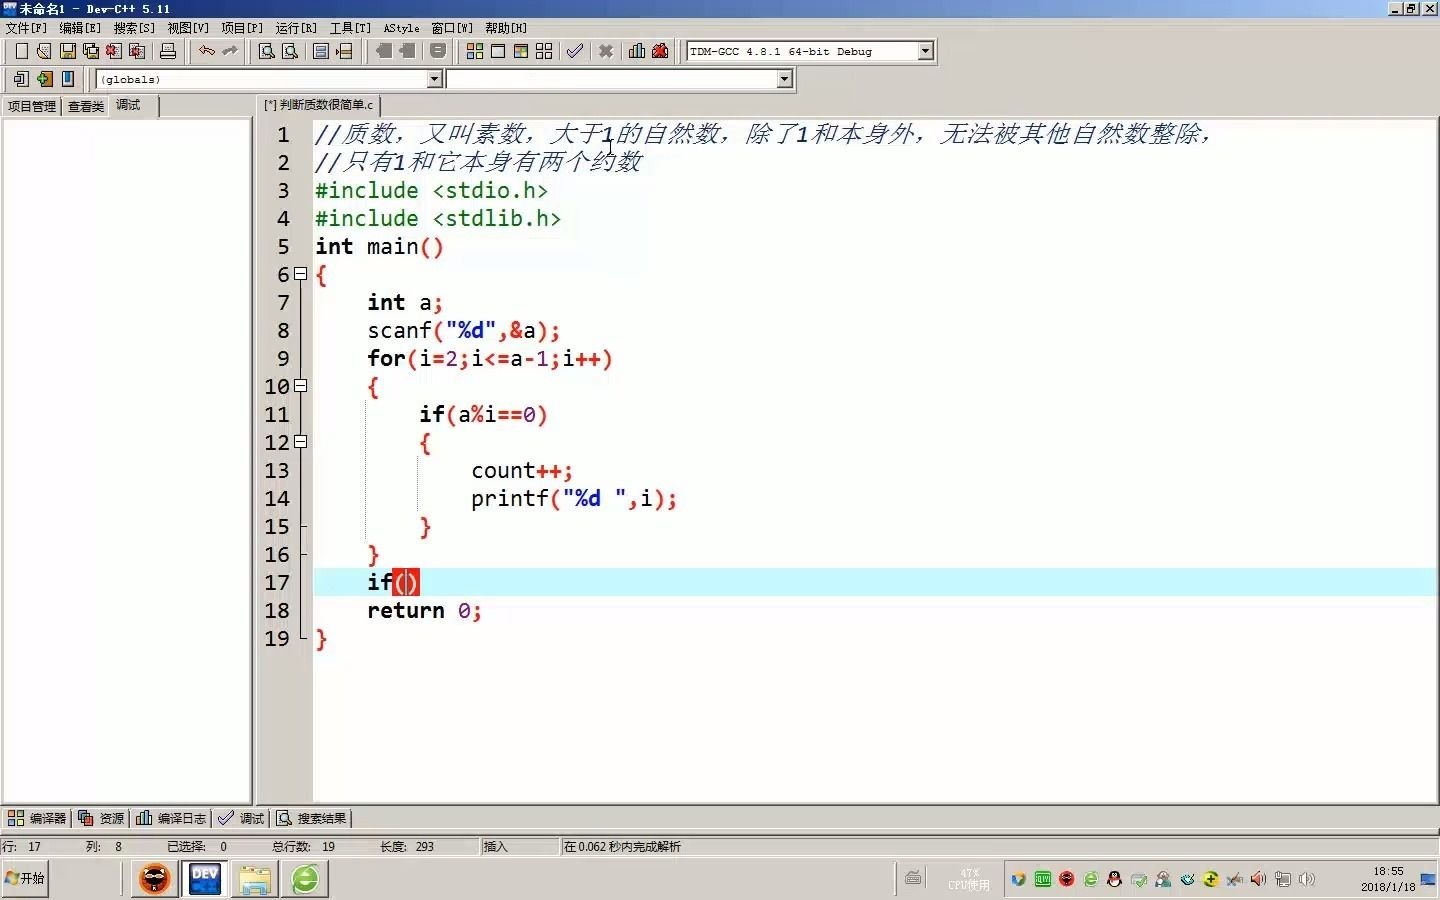Screen dimensions: 1440x900
Task: Open the 调试 bottom tab
Action: [x=241, y=818]
